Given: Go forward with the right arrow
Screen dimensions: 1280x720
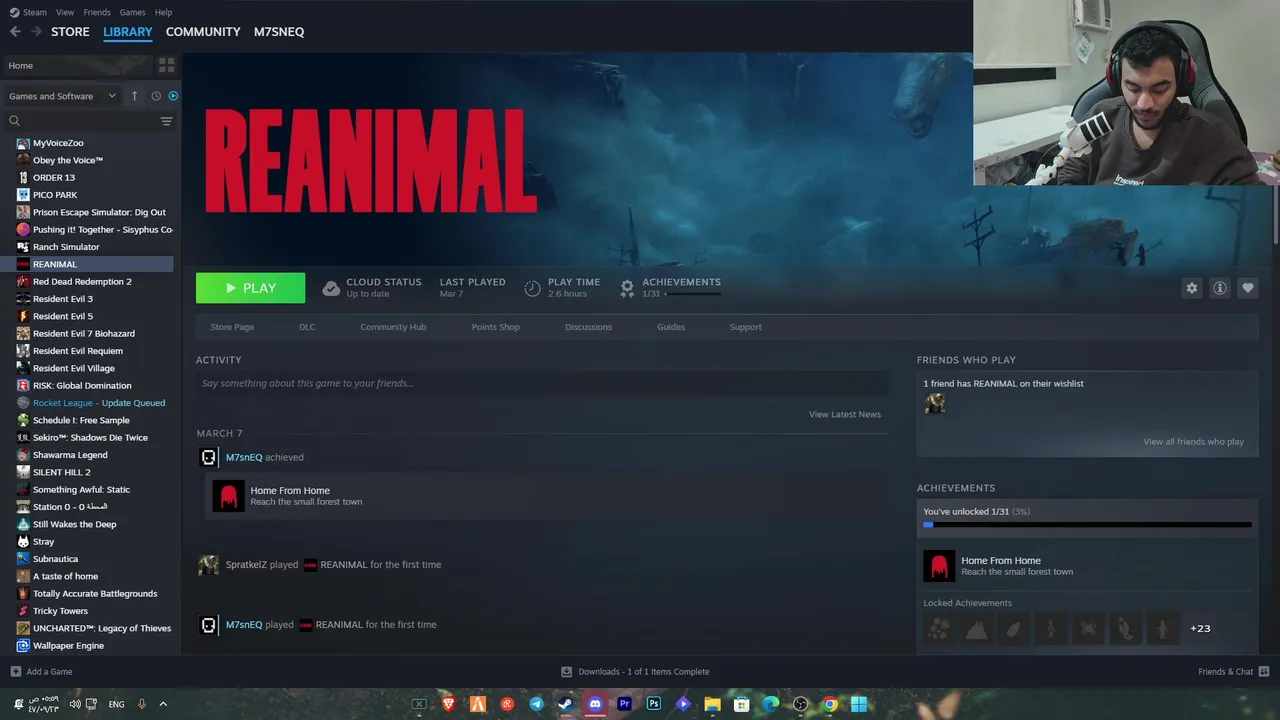Looking at the screenshot, I should coord(36,32).
